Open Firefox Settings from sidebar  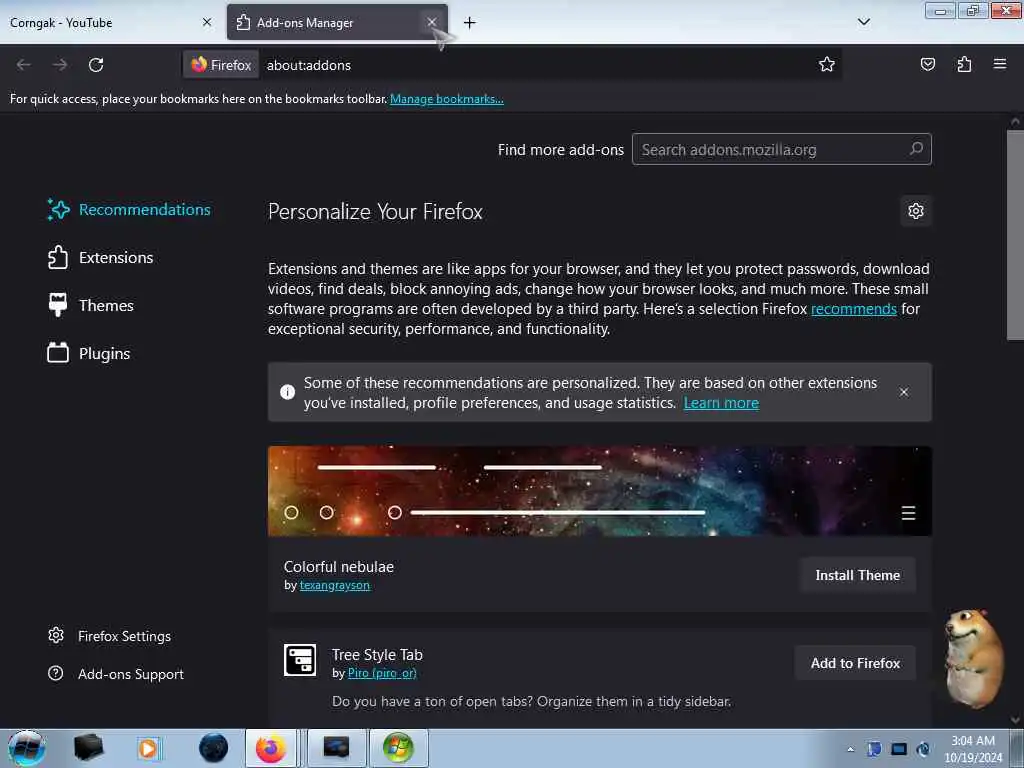tap(110, 636)
